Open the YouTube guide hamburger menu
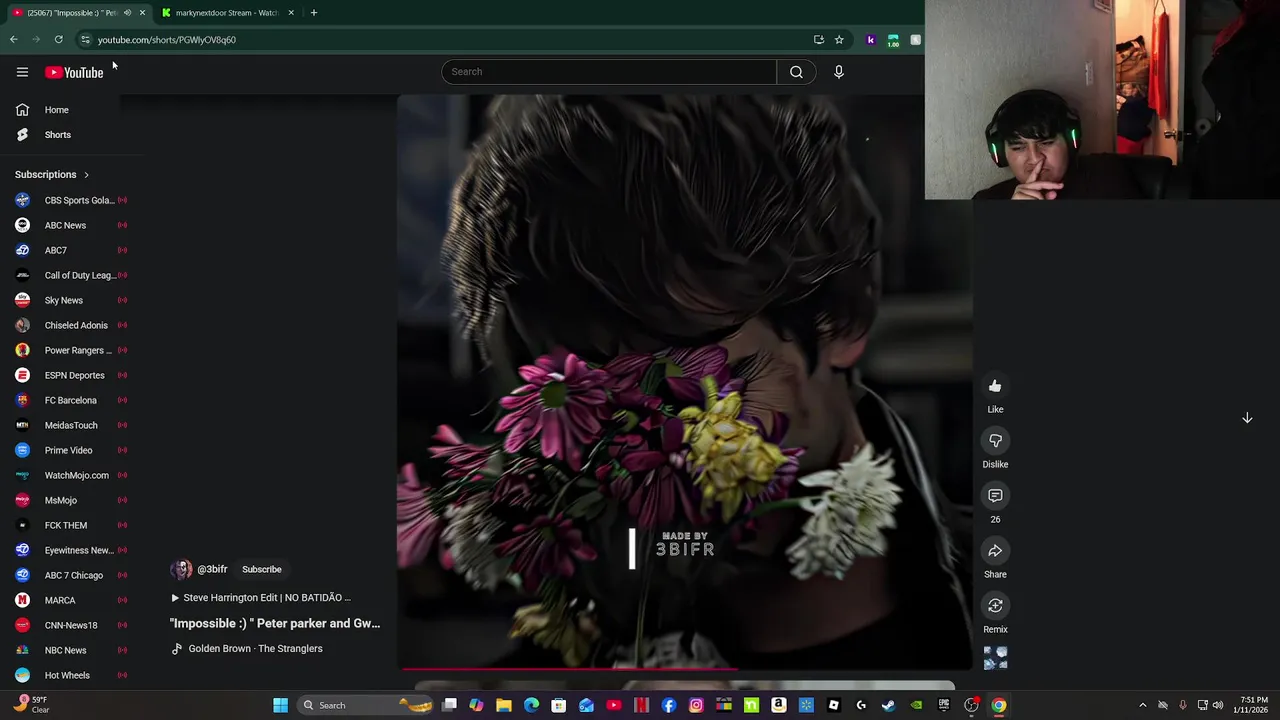The width and height of the screenshot is (1280, 720). pyautogui.click(x=22, y=72)
